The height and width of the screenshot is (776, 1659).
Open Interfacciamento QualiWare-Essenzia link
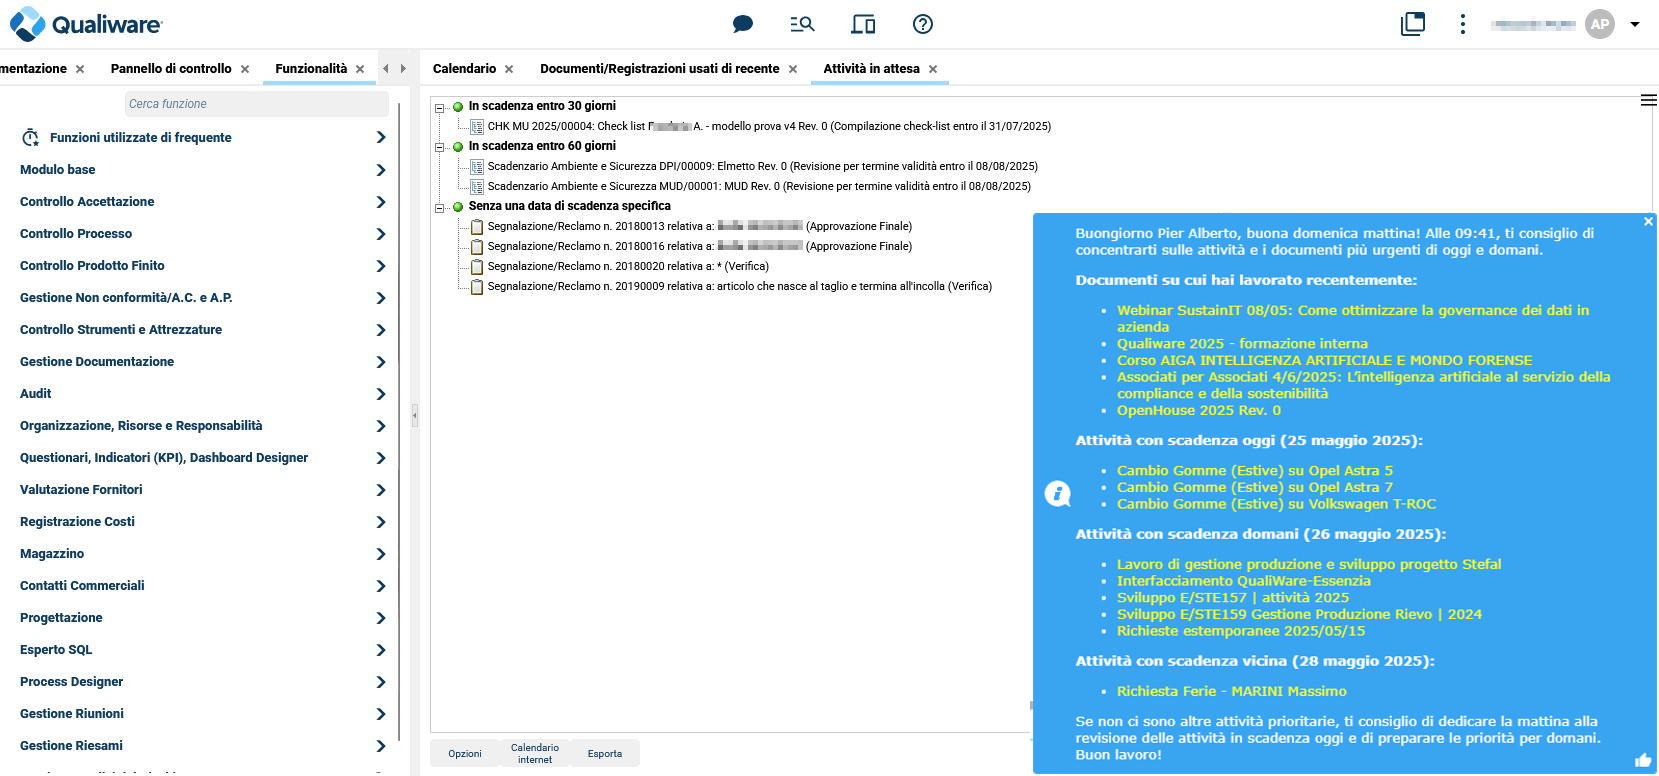coord(1243,581)
